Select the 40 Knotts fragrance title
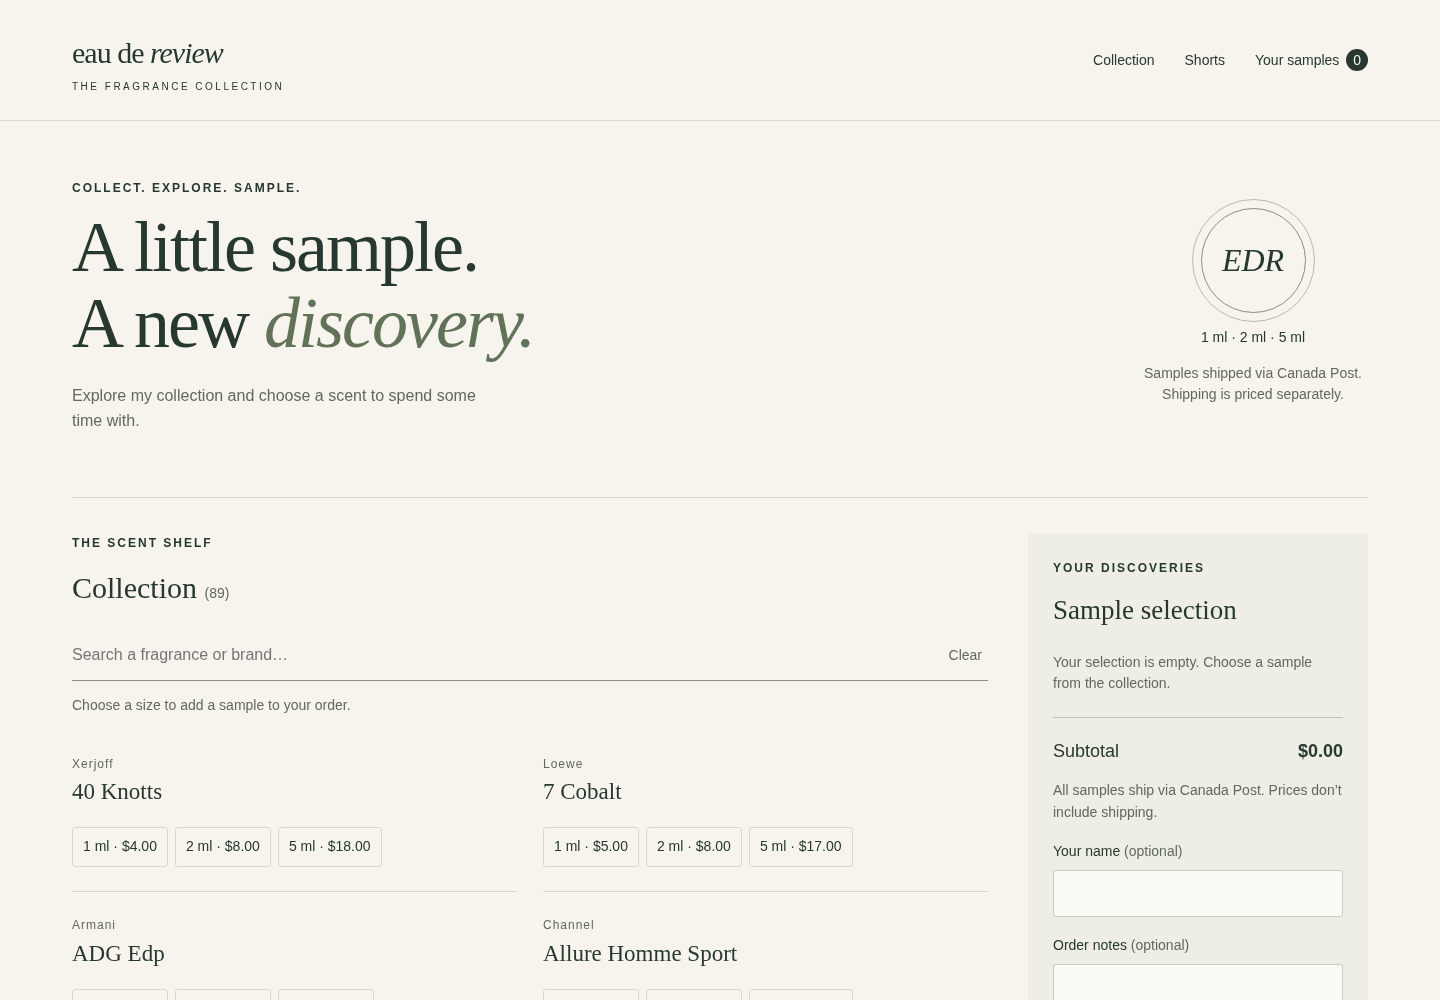 tap(117, 791)
